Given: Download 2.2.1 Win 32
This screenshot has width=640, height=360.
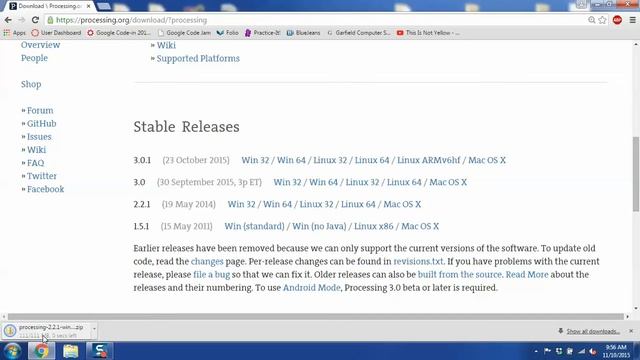Looking at the screenshot, I should pyautogui.click(x=241, y=204).
